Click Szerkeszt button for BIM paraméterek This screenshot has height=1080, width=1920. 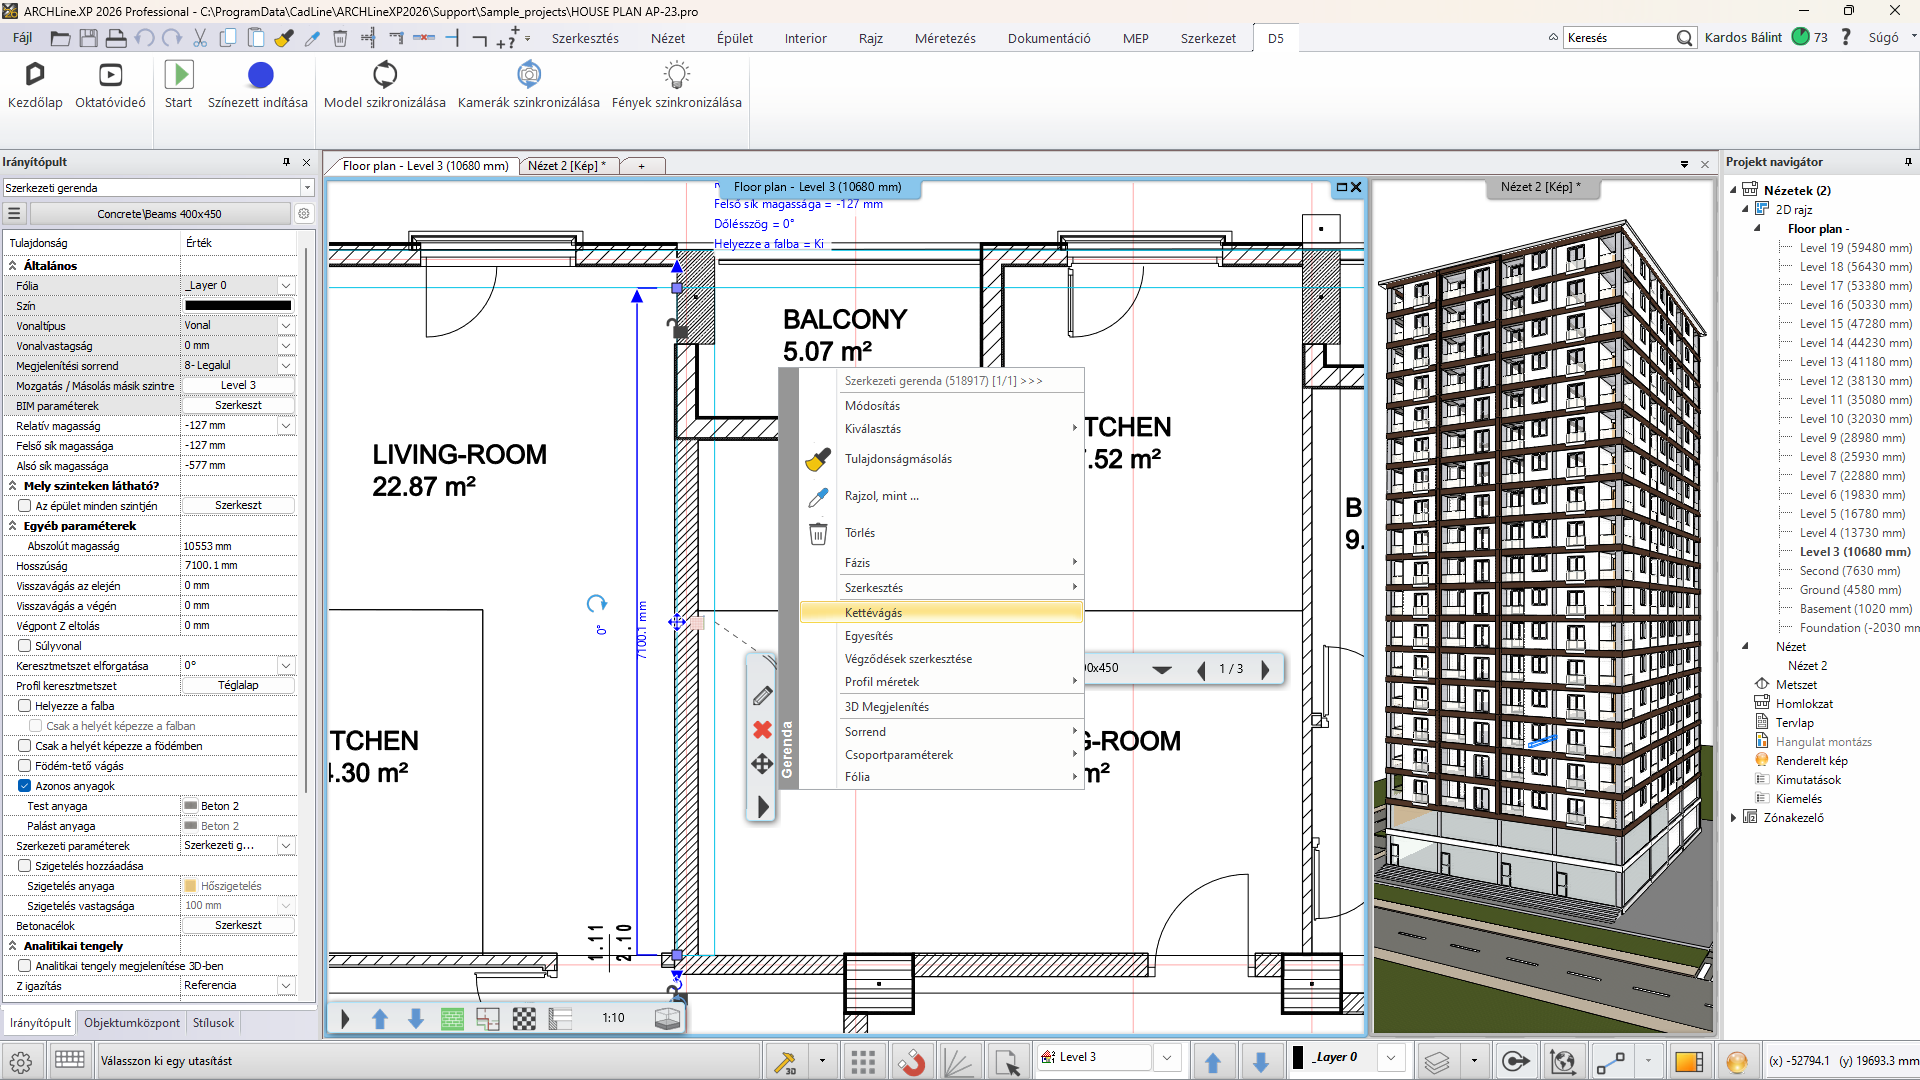tap(238, 405)
